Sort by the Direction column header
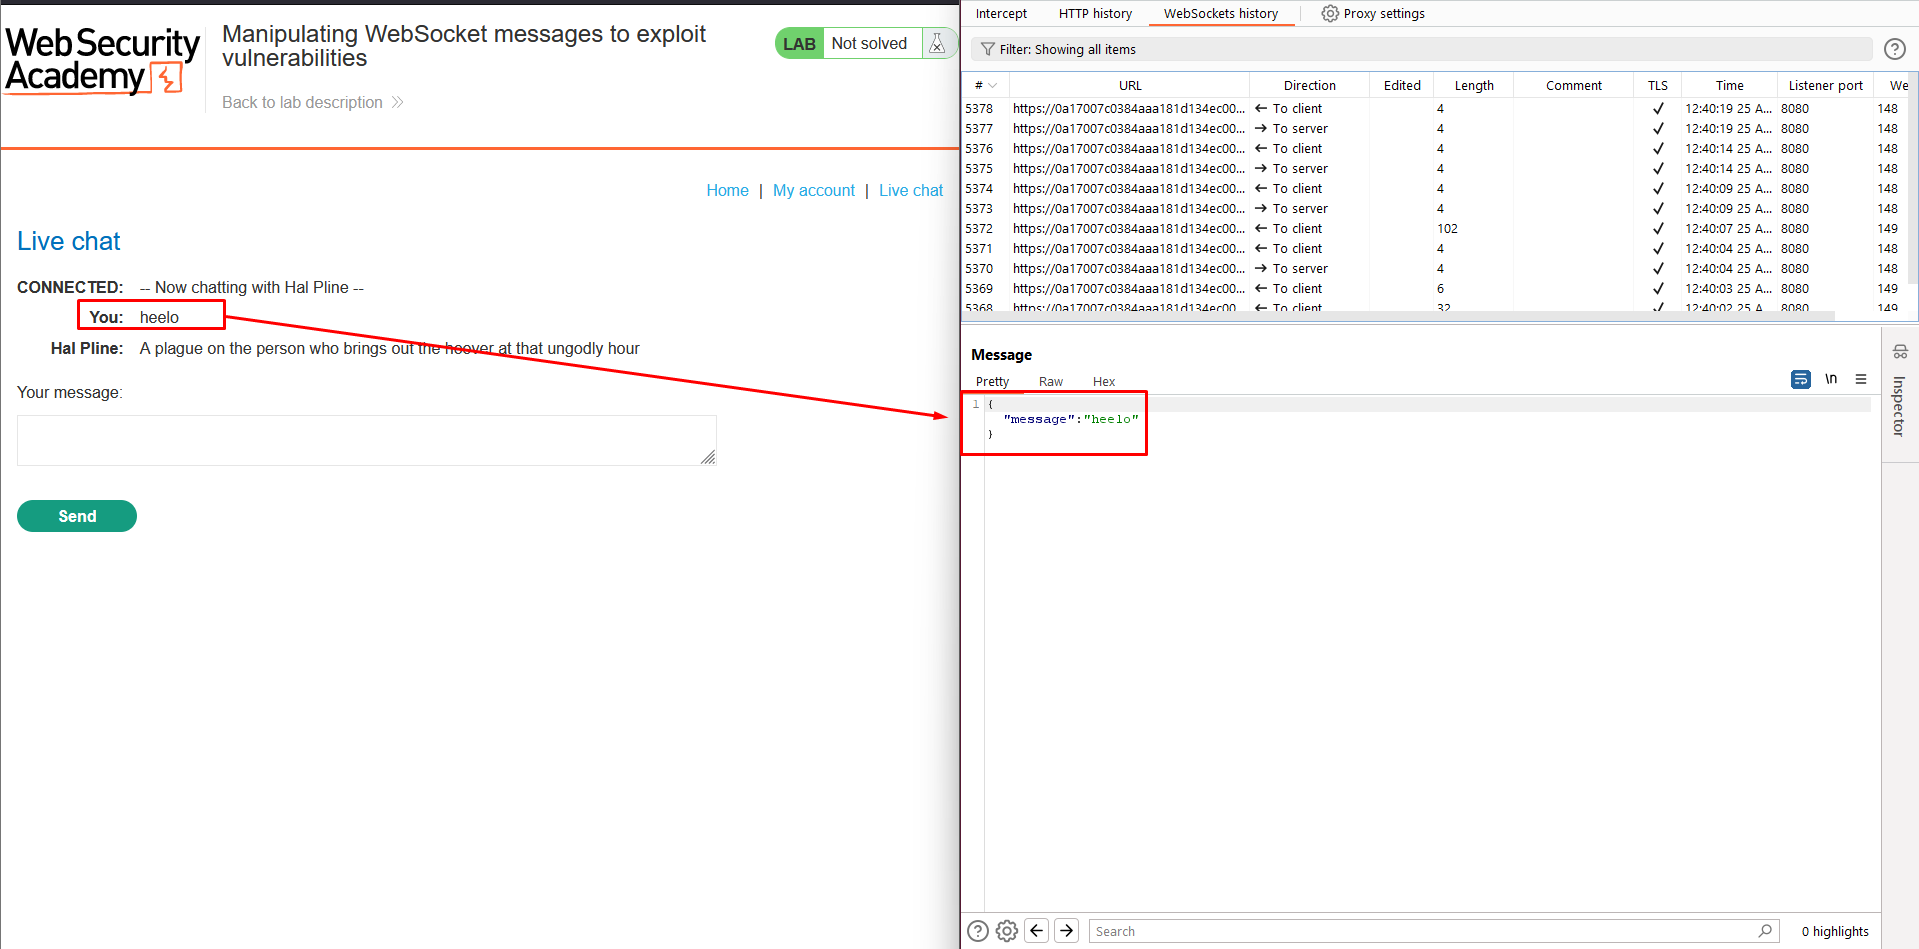 click(1309, 86)
